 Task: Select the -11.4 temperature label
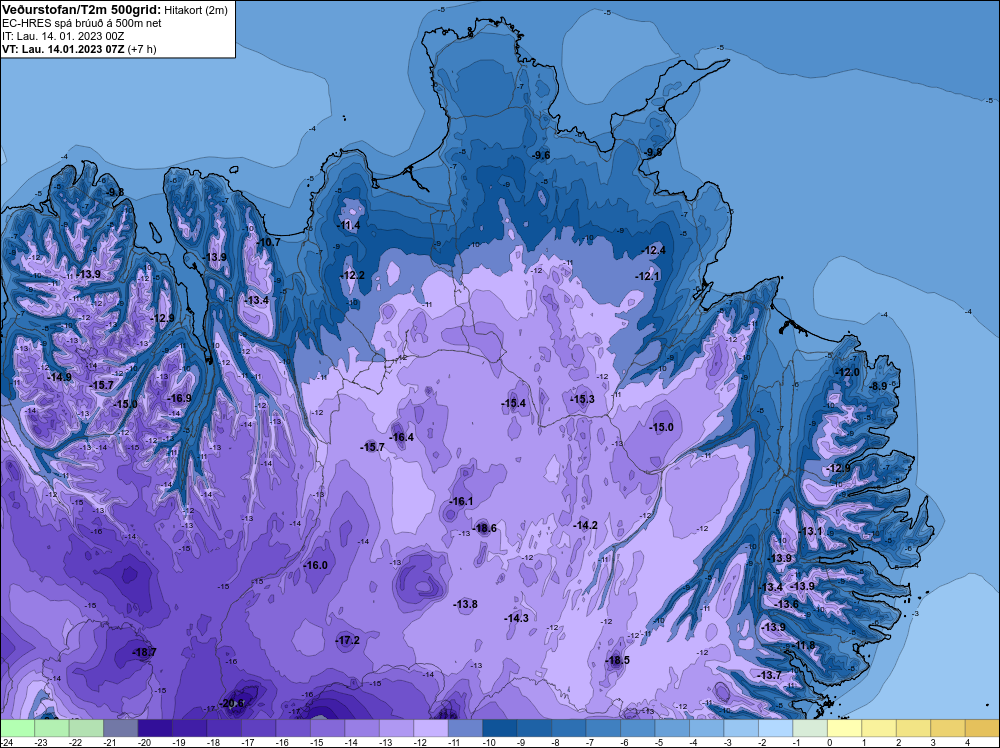pos(348,225)
